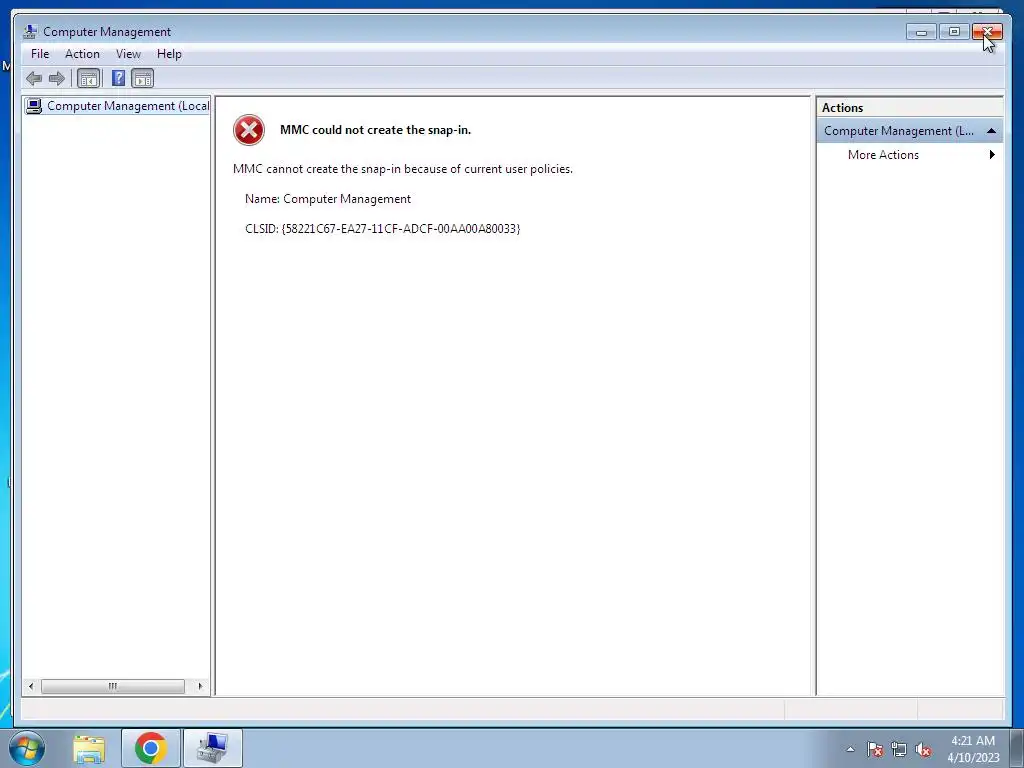
Task: Open the Help menu
Action: click(x=169, y=54)
